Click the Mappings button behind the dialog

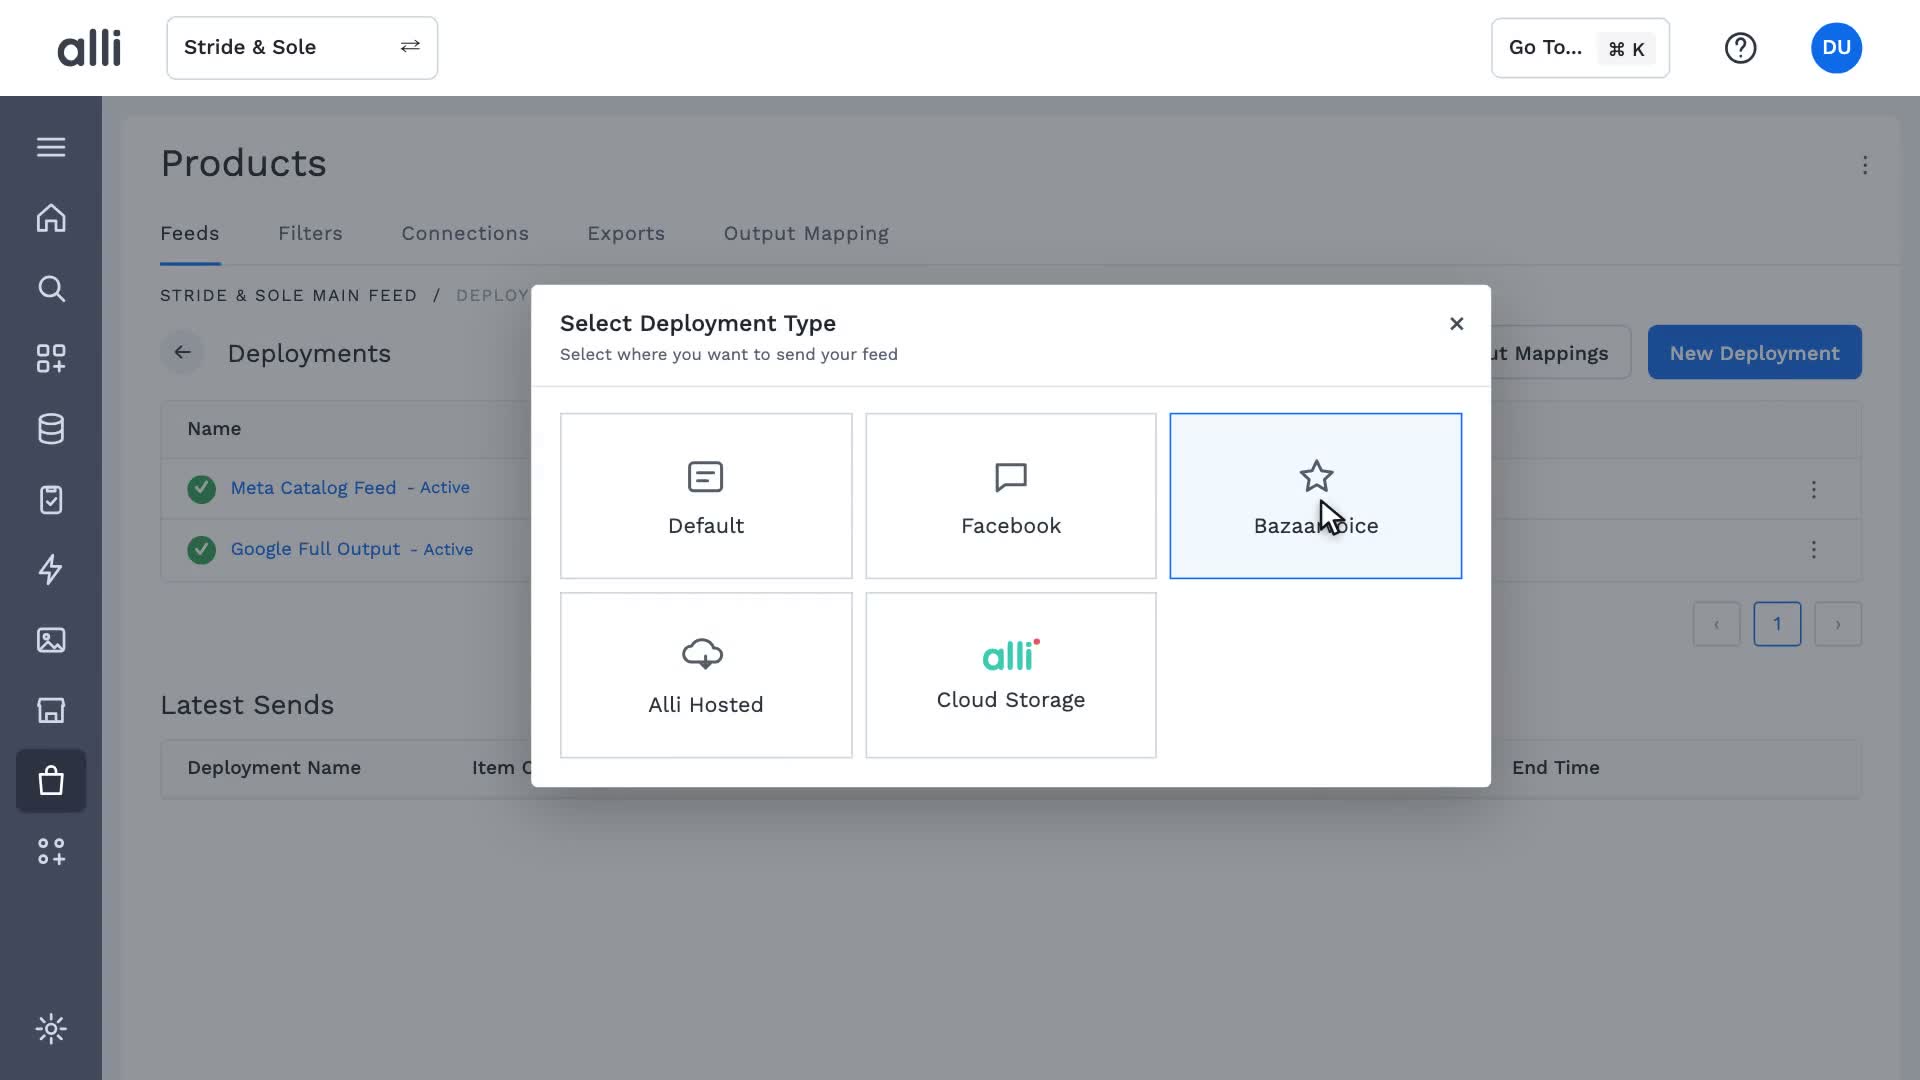pos(1560,352)
